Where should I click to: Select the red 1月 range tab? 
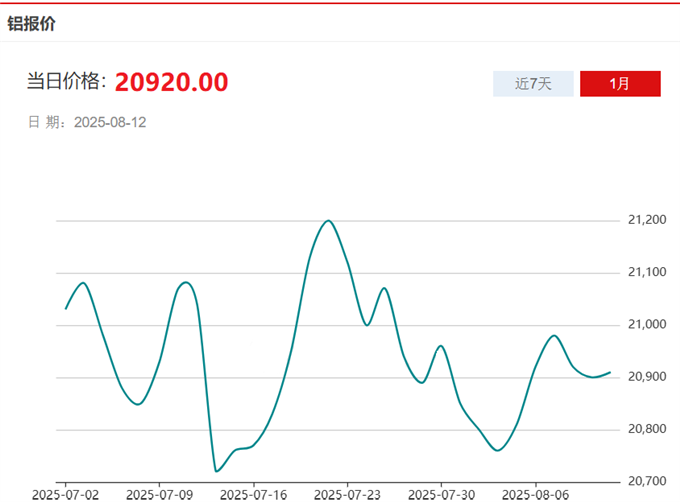pyautogui.click(x=620, y=84)
